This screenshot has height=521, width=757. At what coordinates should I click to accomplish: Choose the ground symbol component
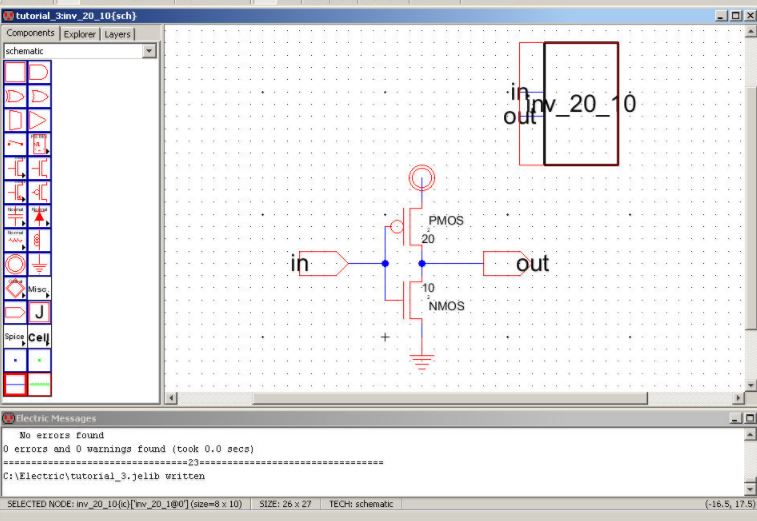(40, 264)
